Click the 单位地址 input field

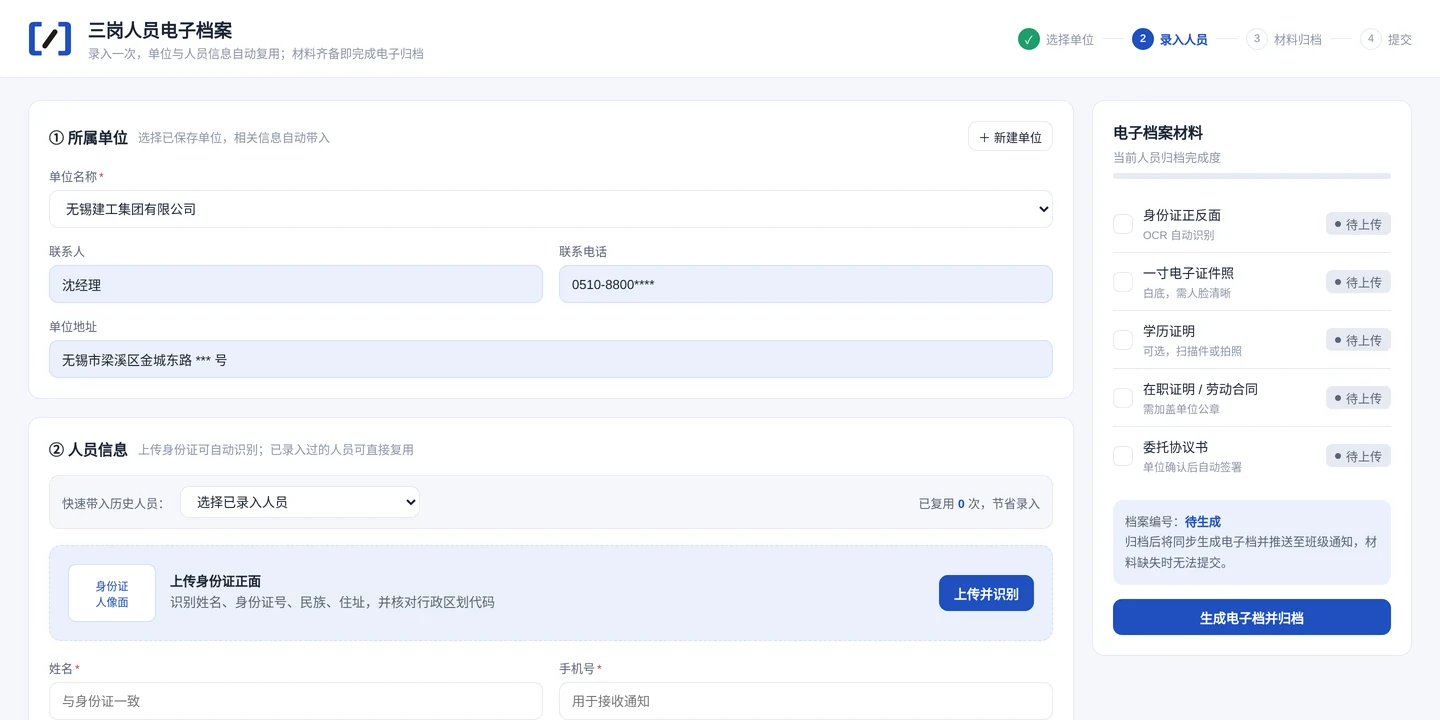pyautogui.click(x=551, y=359)
